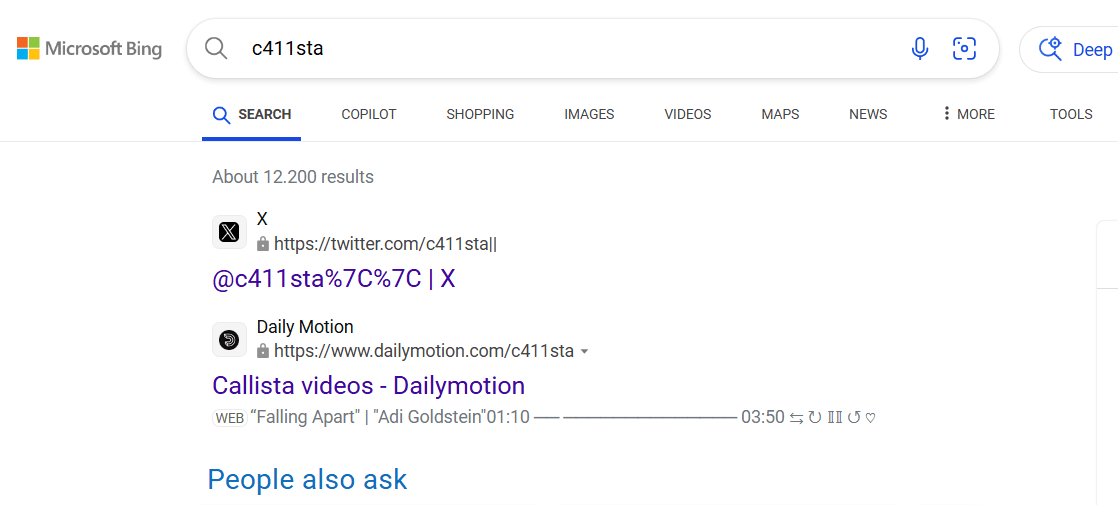Click the magnifier icon in search box
This screenshot has width=1118, height=505.
216,48
